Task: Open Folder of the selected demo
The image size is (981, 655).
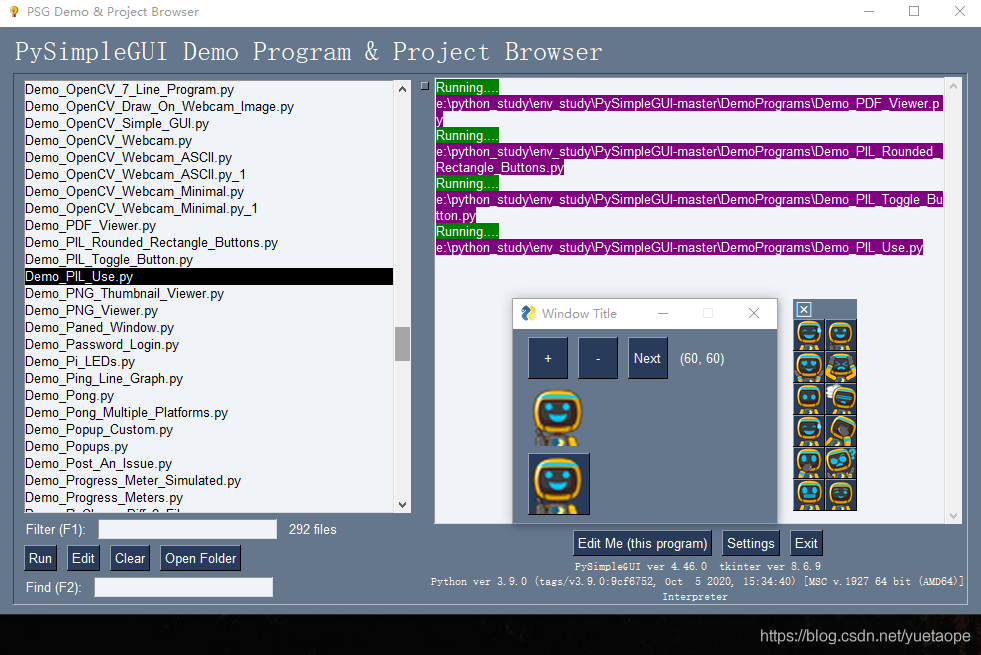Action: click(200, 558)
